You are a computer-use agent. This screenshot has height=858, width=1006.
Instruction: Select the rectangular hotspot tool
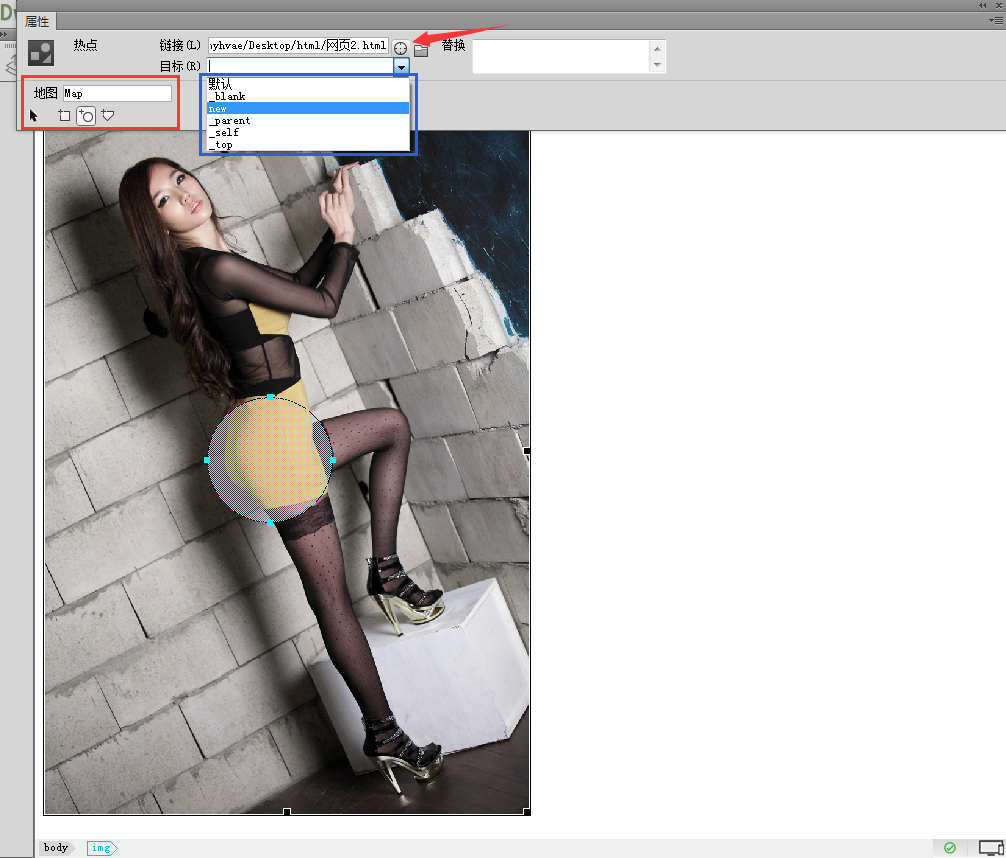[x=63, y=115]
